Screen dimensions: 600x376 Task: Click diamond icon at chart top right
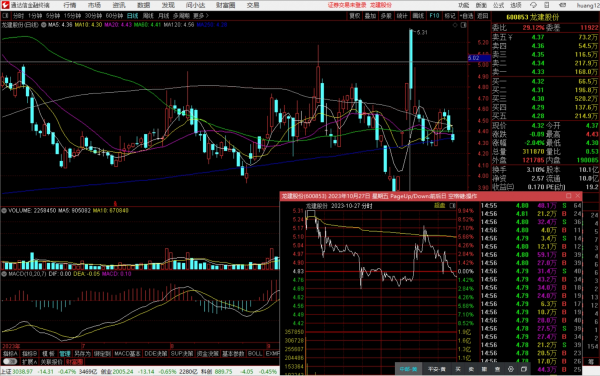pos(455,25)
